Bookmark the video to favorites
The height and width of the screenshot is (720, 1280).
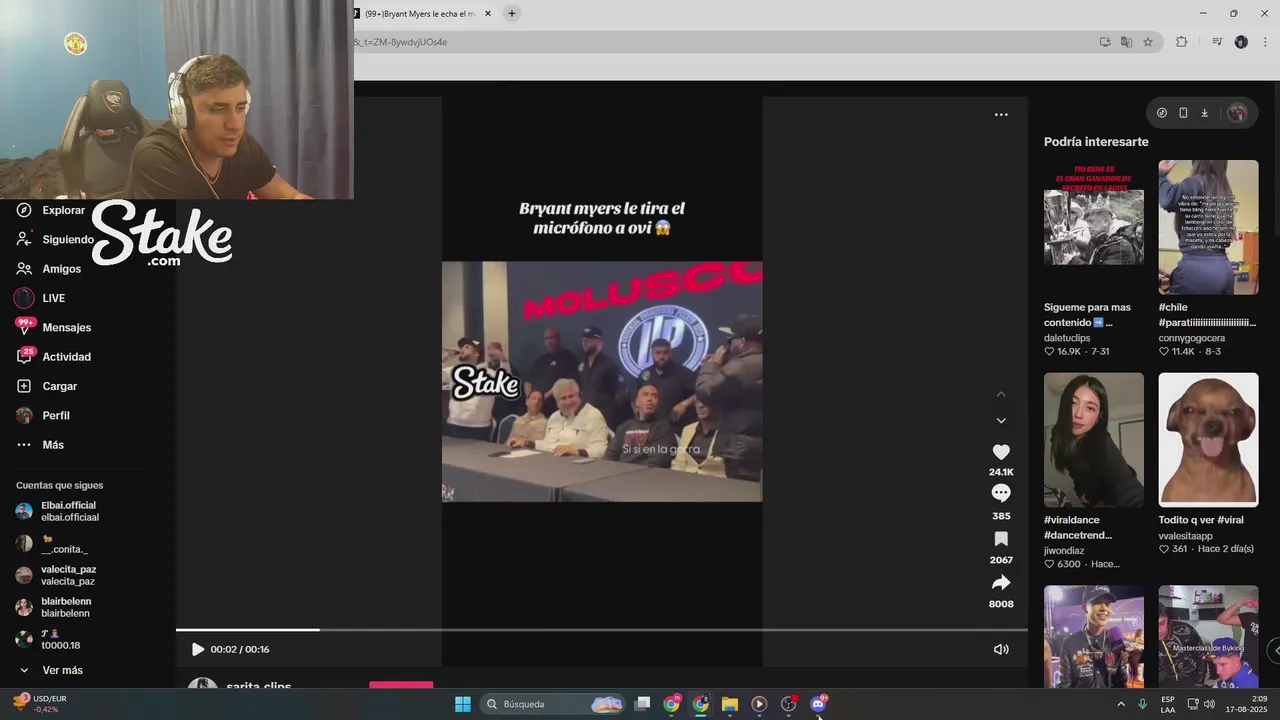tap(1001, 539)
